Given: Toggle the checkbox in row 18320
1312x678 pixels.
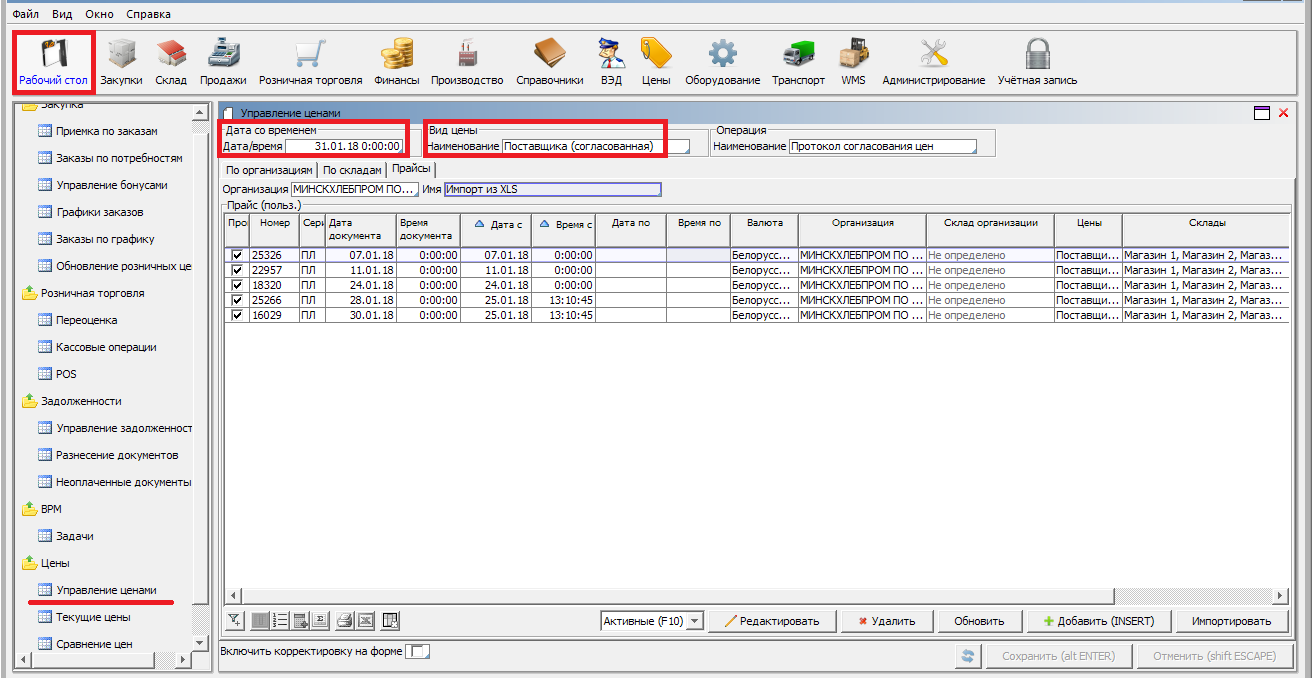Looking at the screenshot, I should [237, 286].
